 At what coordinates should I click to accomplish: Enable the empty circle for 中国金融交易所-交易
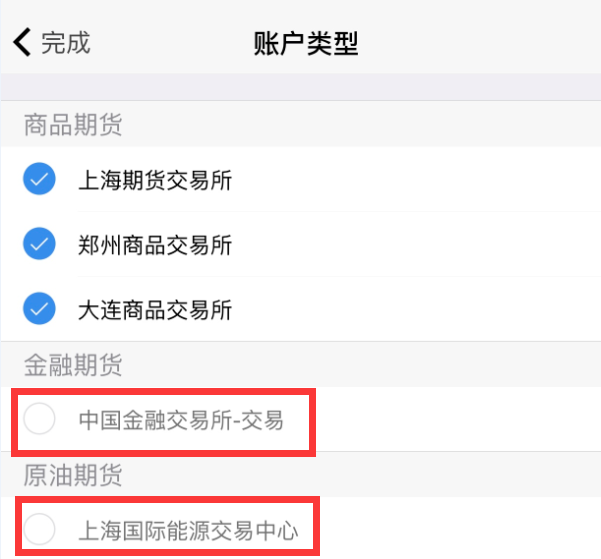point(39,420)
